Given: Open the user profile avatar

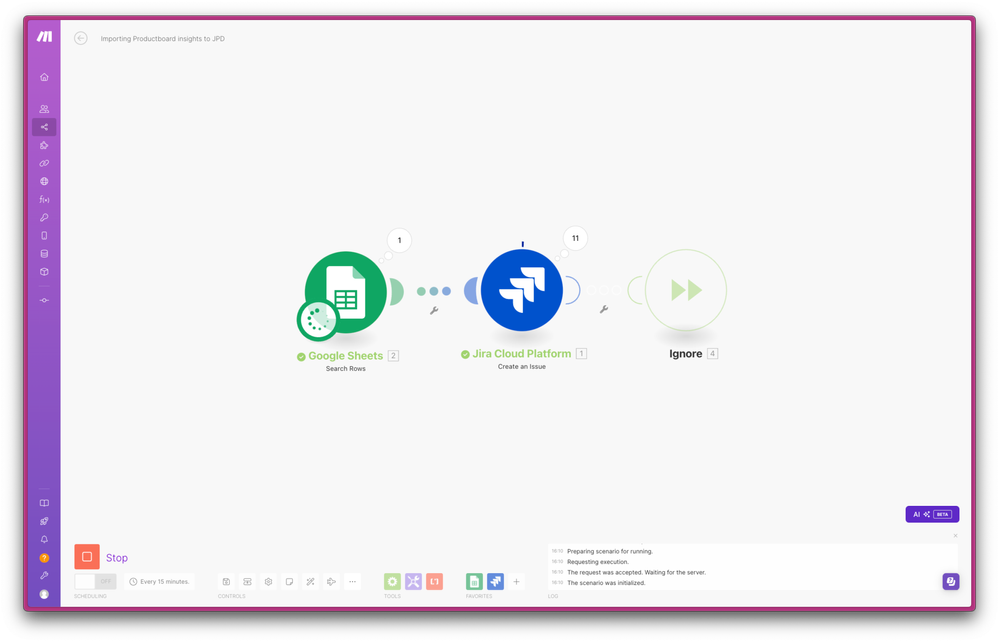Looking at the screenshot, I should 44,594.
